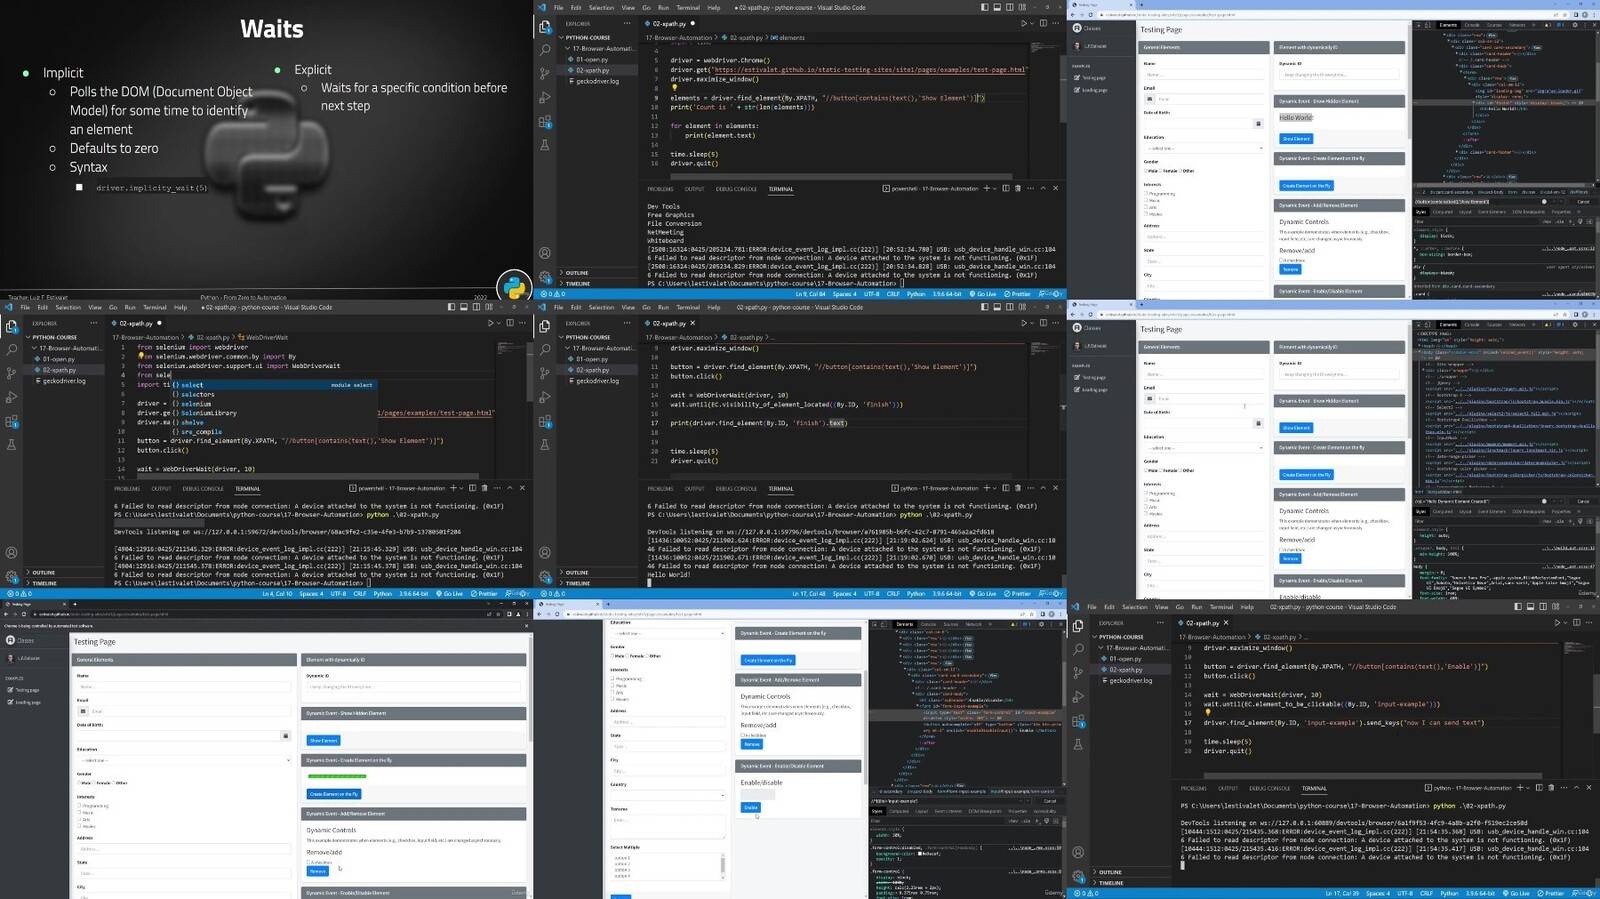Expand TIMELINE in the 'input-example' VS Code window
Image resolution: width=1600 pixels, height=899 pixels.
pyautogui.click(x=1111, y=883)
